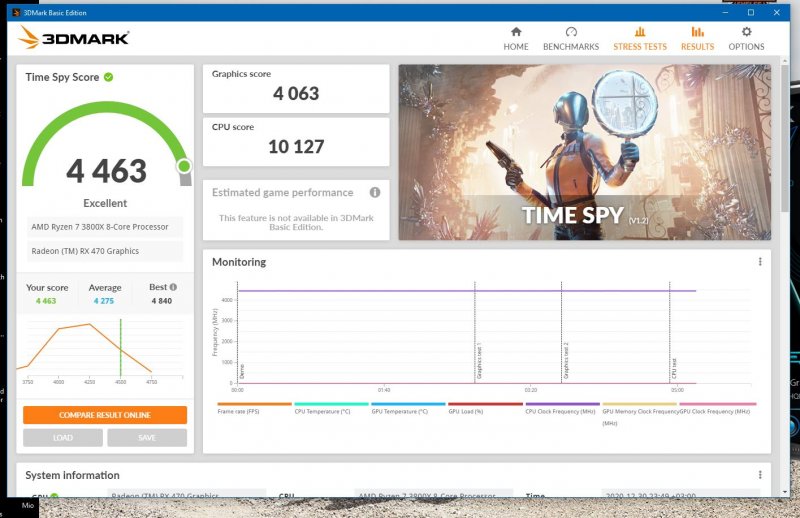The height and width of the screenshot is (518, 800).
Task: Click the CPU test marker in chart
Action: 673,368
